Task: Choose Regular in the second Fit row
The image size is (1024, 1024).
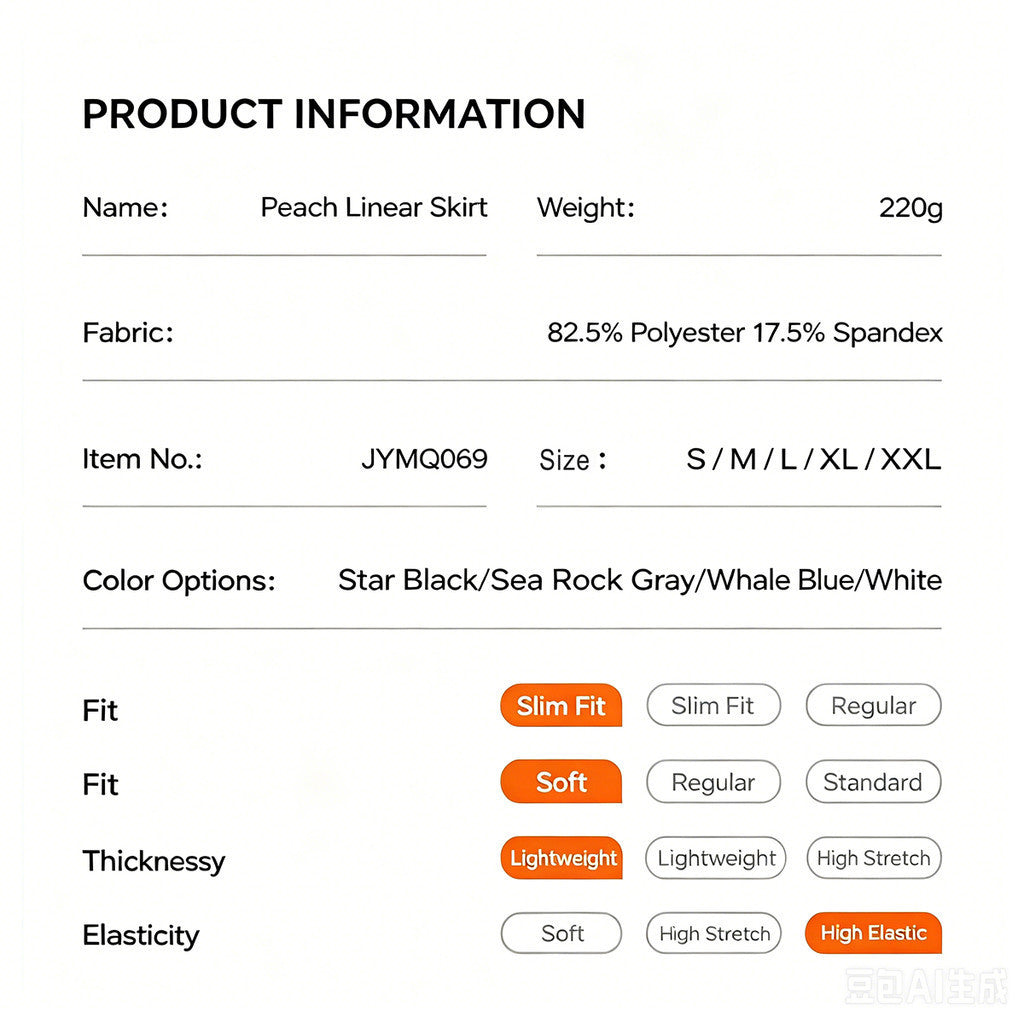Action: (713, 782)
